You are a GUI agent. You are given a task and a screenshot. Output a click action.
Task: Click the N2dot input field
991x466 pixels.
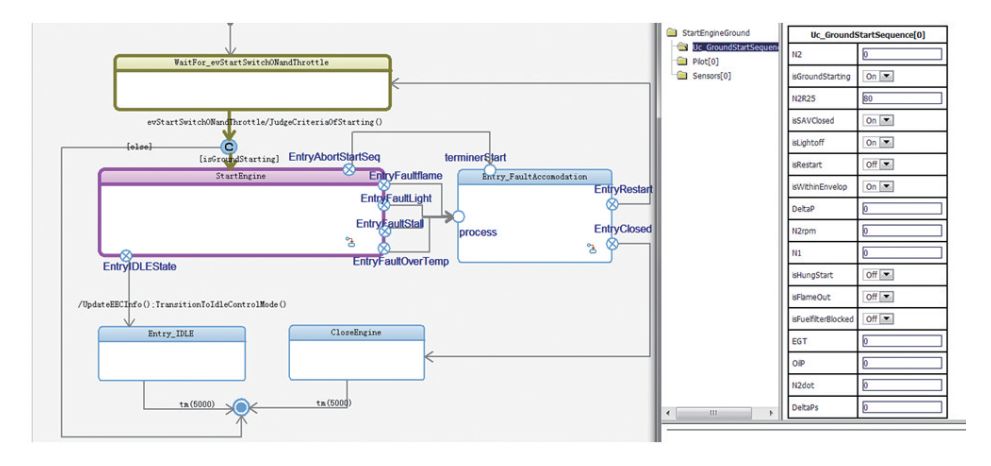[902, 385]
